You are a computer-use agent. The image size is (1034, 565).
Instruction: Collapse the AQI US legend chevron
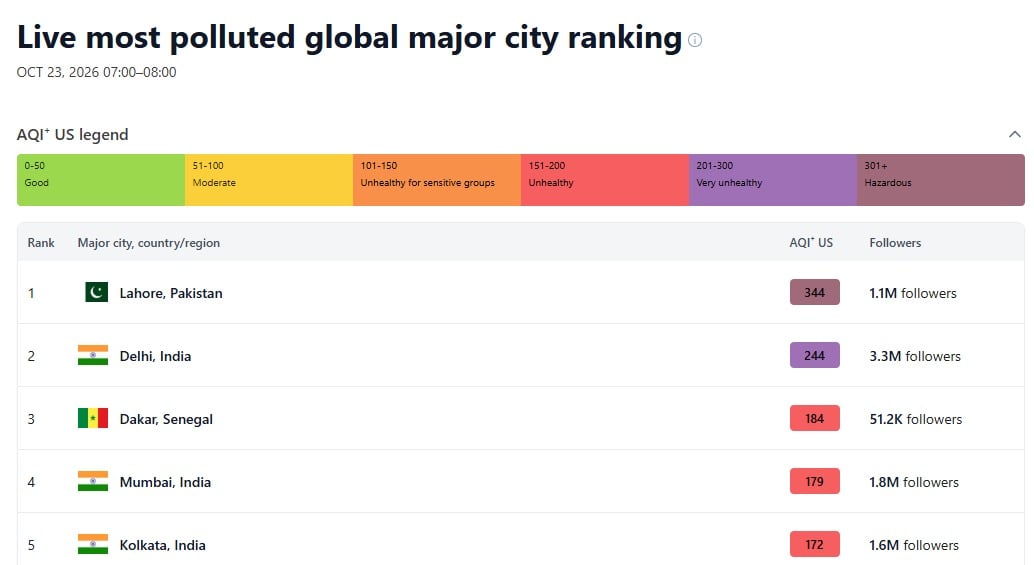click(1014, 134)
